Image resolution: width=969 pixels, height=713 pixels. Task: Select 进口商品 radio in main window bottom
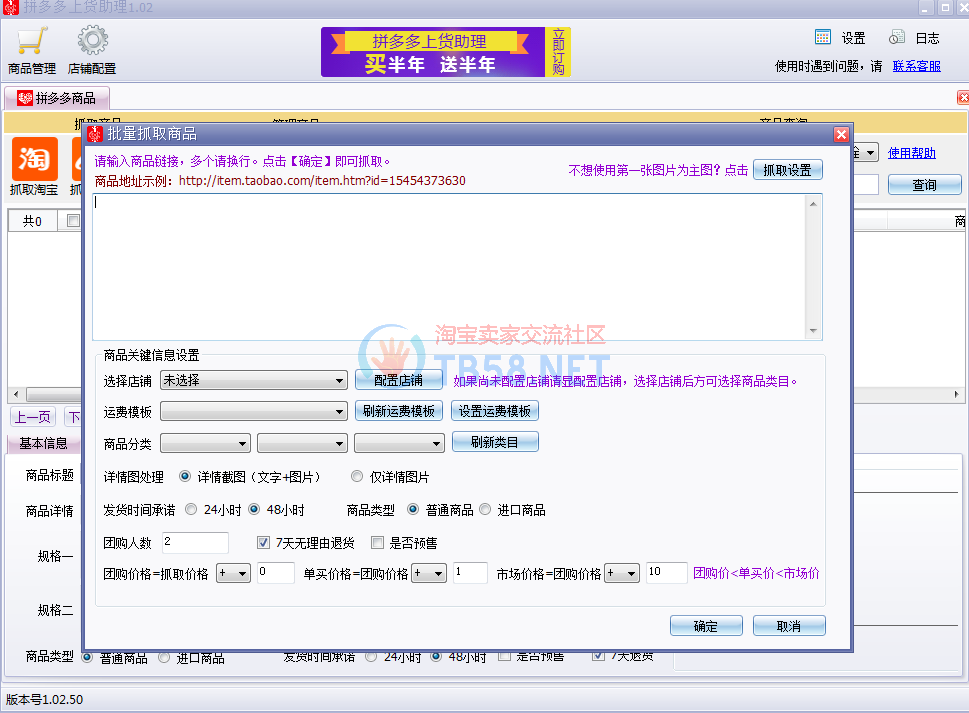pyautogui.click(x=164, y=657)
